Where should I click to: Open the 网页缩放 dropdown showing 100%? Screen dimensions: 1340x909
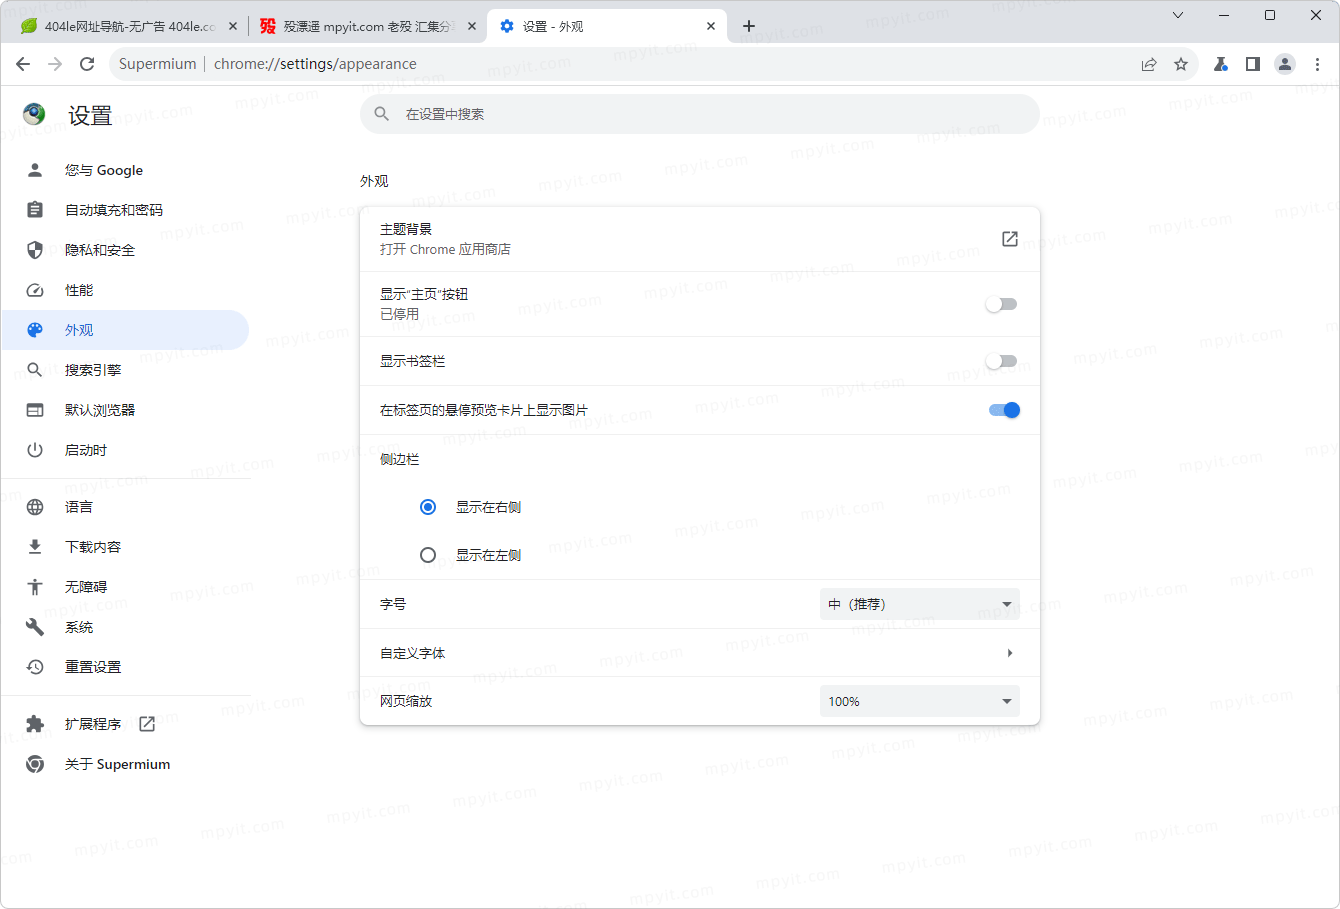[x=920, y=701]
